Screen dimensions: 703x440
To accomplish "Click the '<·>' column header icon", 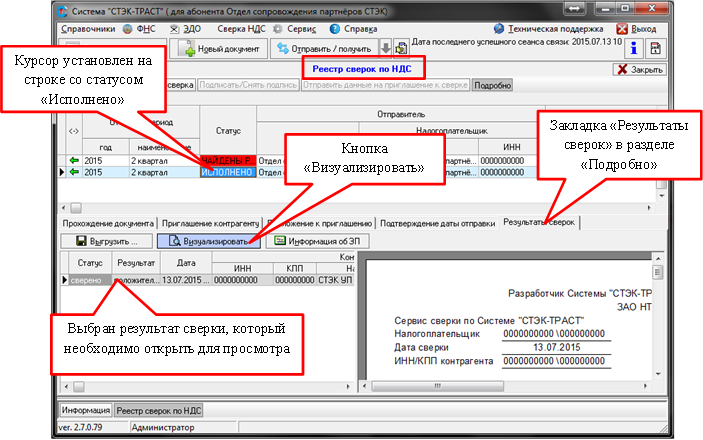I will [74, 131].
